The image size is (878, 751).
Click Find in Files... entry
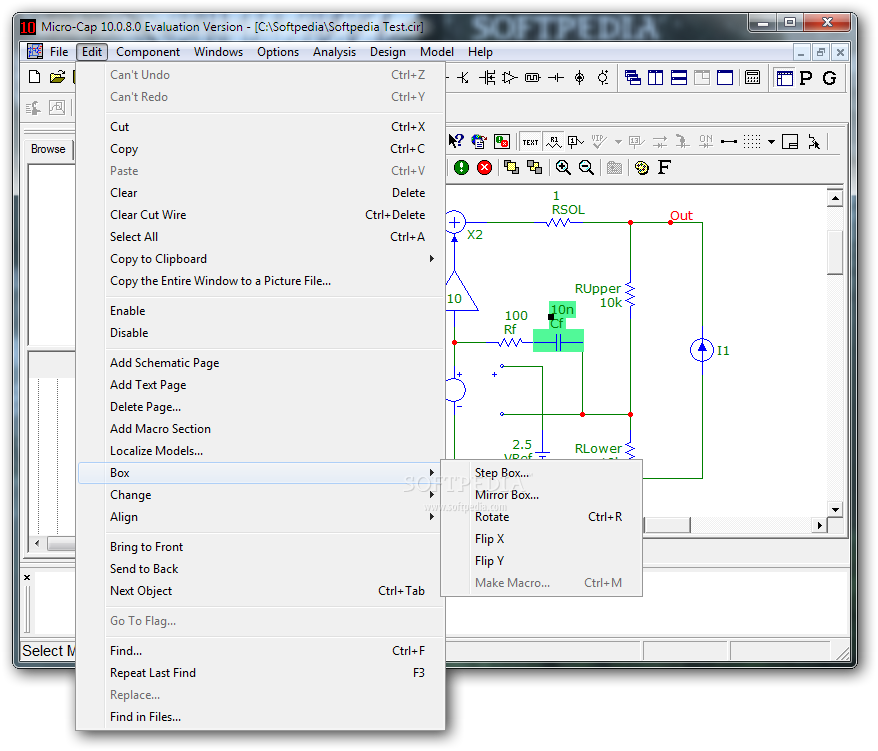260,717
